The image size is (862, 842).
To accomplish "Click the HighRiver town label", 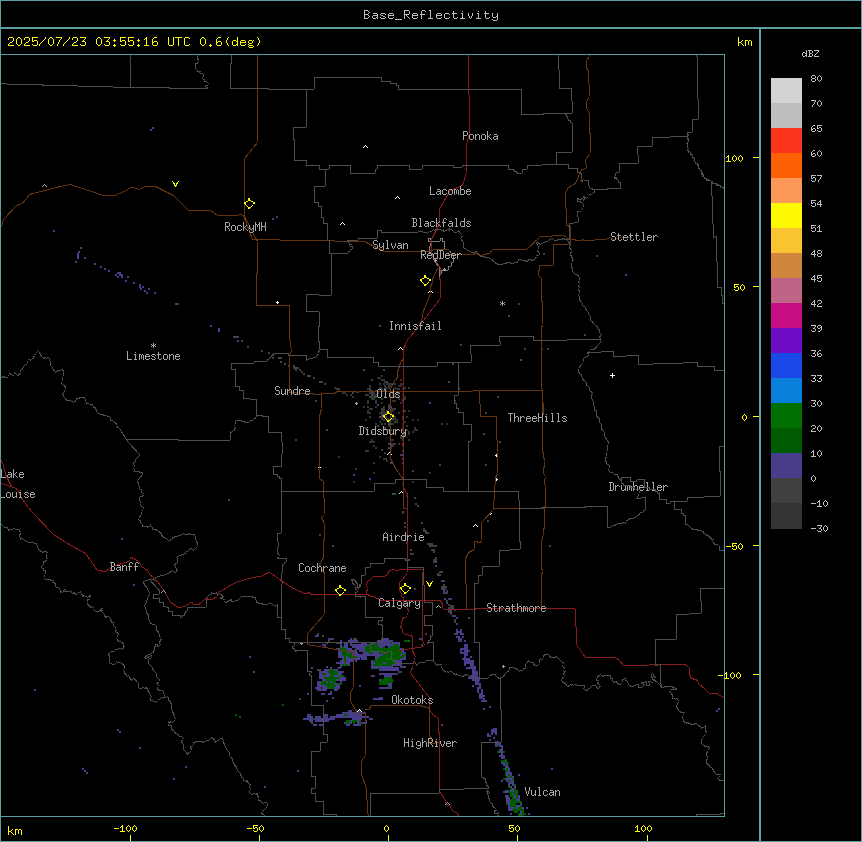I will click(x=430, y=743).
